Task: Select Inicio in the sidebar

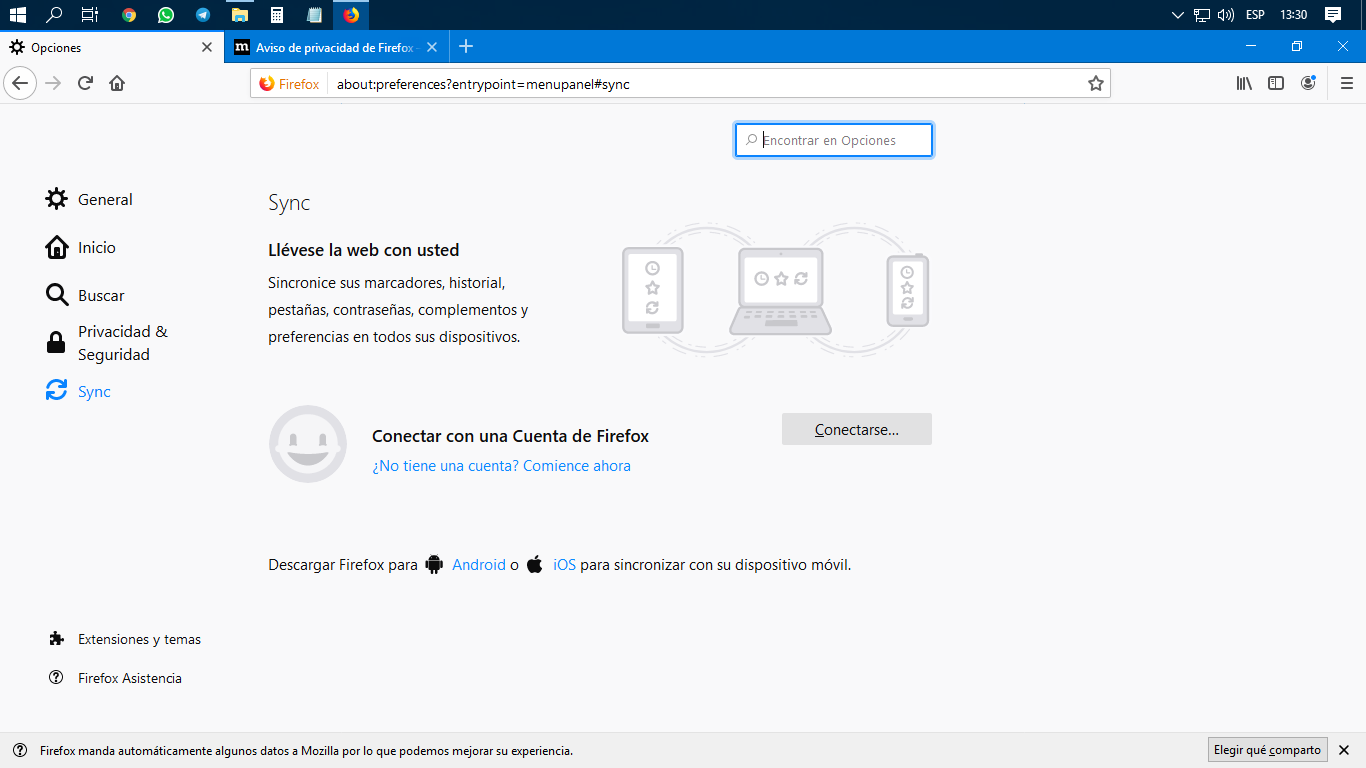Action: tap(96, 248)
